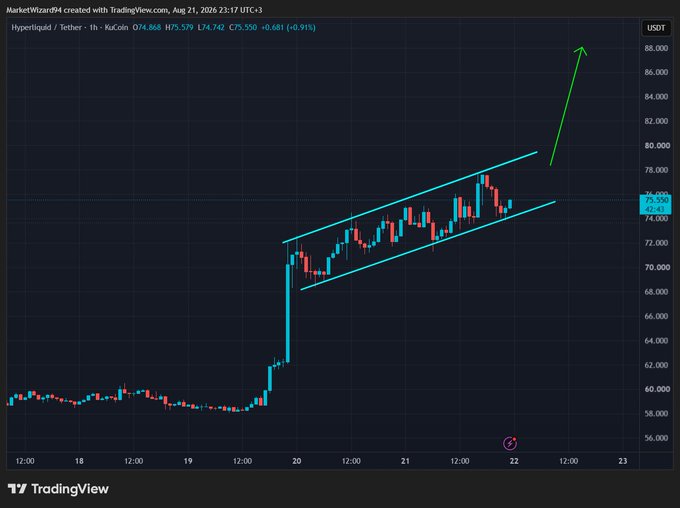This screenshot has height=508, width=680.
Task: Click the KuCoin exchange label in the legend
Action: click(x=116, y=27)
